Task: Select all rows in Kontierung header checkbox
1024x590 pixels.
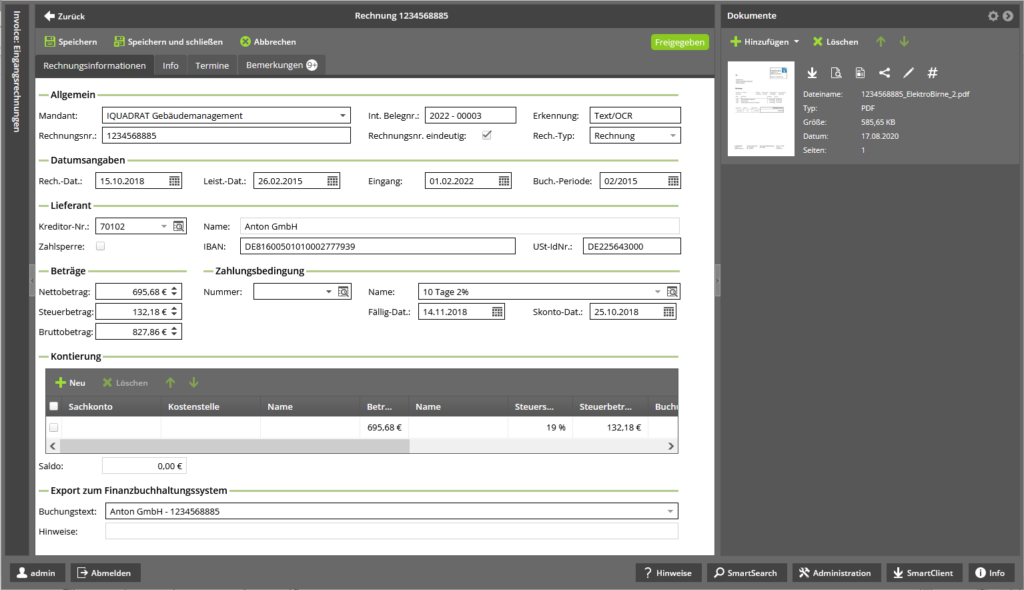Action: [54, 406]
